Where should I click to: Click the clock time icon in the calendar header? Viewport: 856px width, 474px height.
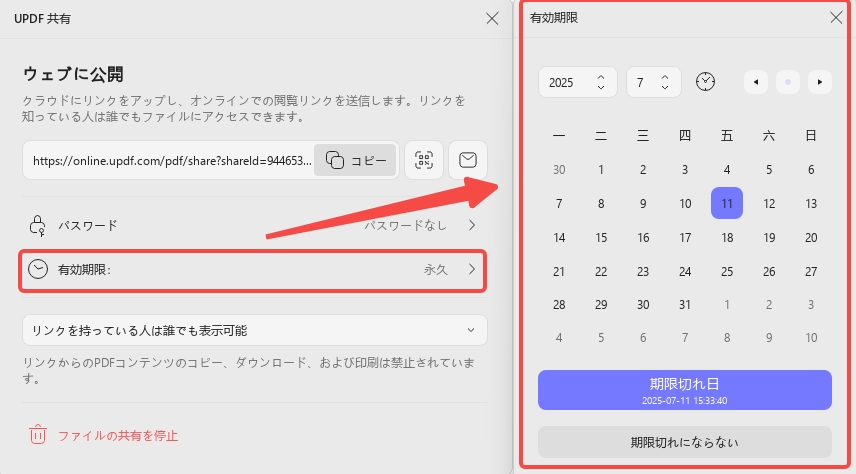click(705, 82)
